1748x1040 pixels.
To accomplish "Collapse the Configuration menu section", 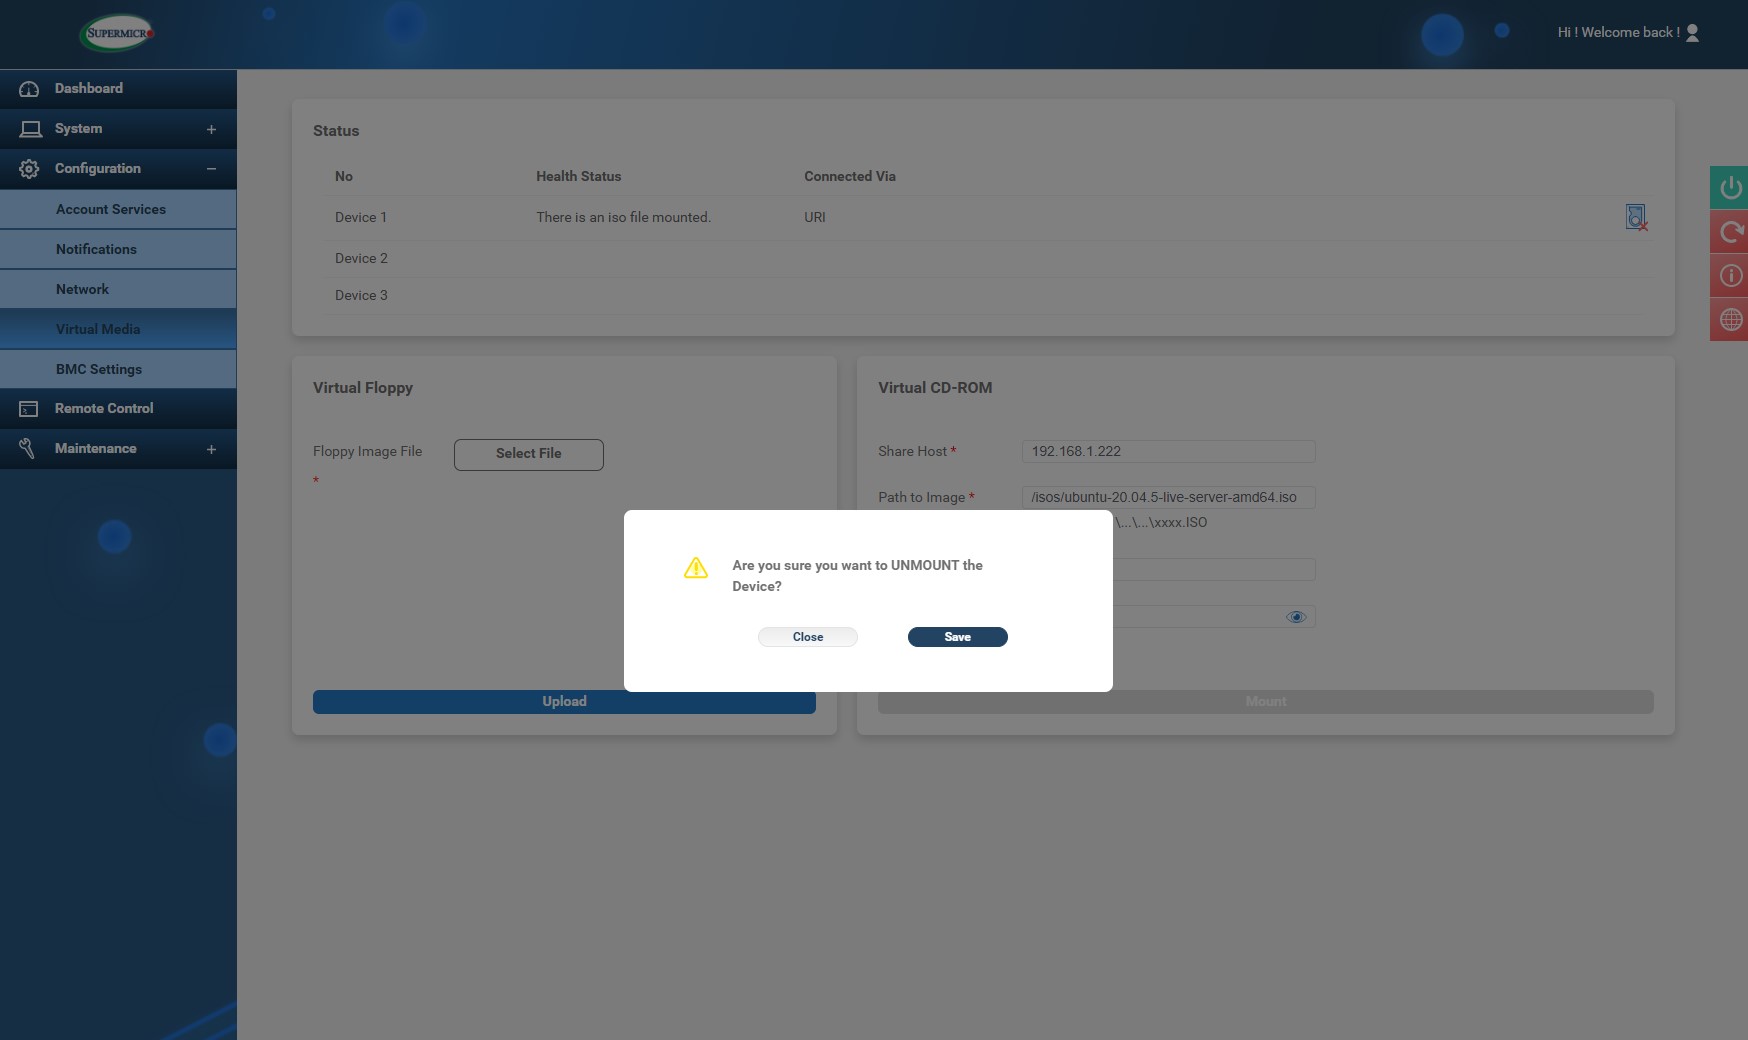I will pos(211,169).
